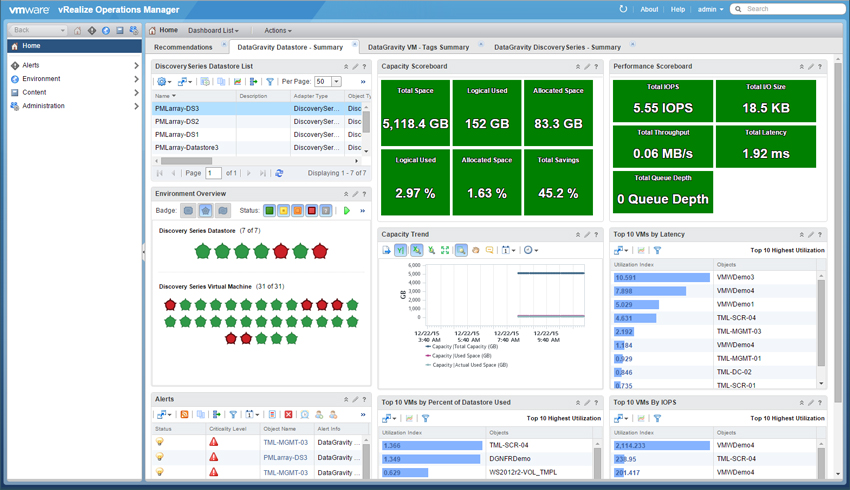The width and height of the screenshot is (850, 490).
Task: Click the Home button in dashboard toolbar
Action: pyautogui.click(x=164, y=30)
